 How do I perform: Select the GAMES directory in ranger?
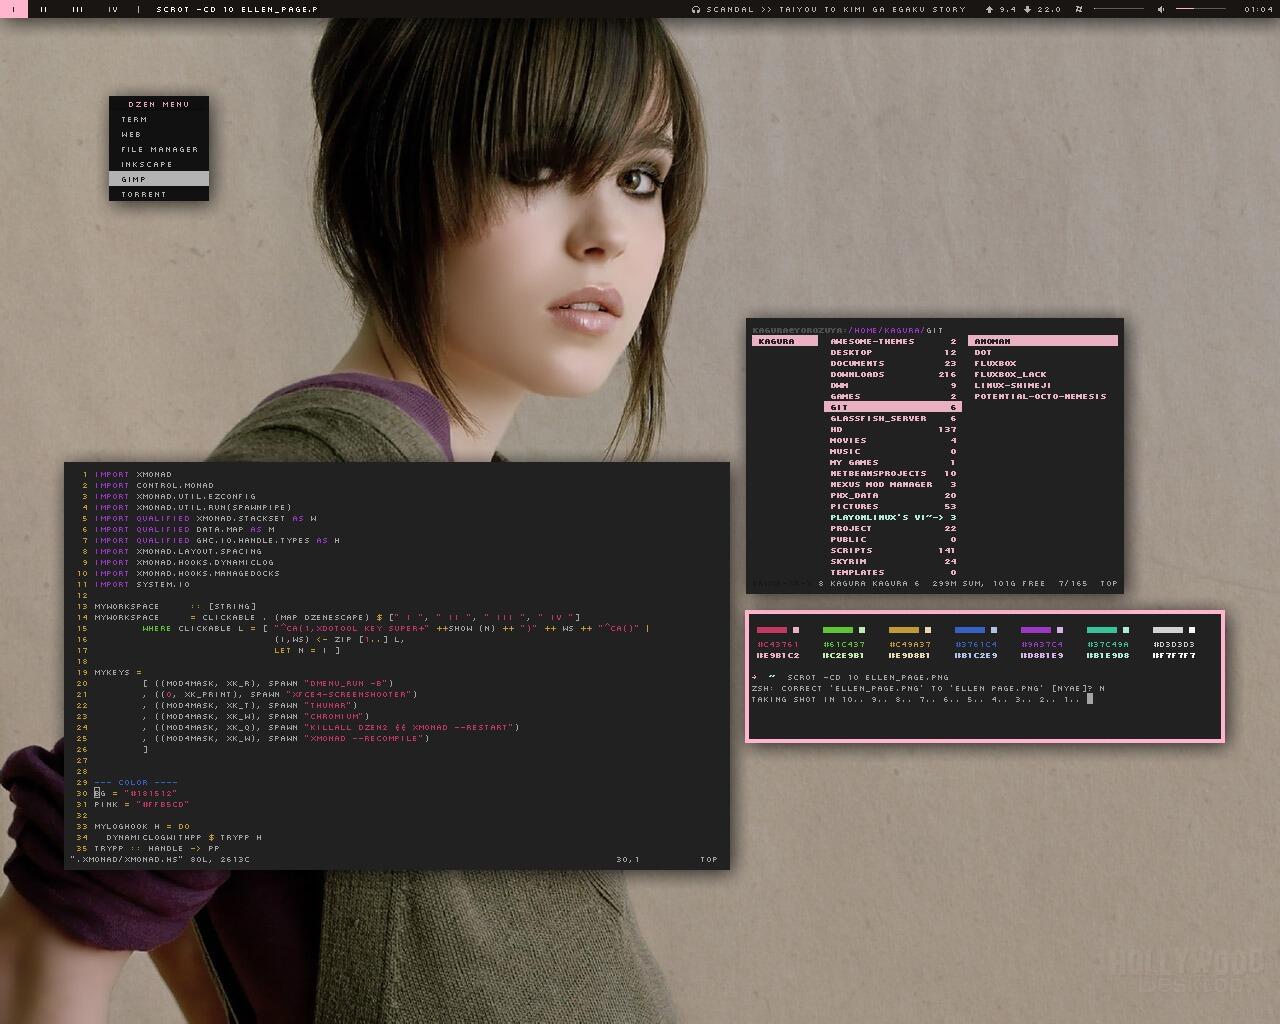coord(893,396)
